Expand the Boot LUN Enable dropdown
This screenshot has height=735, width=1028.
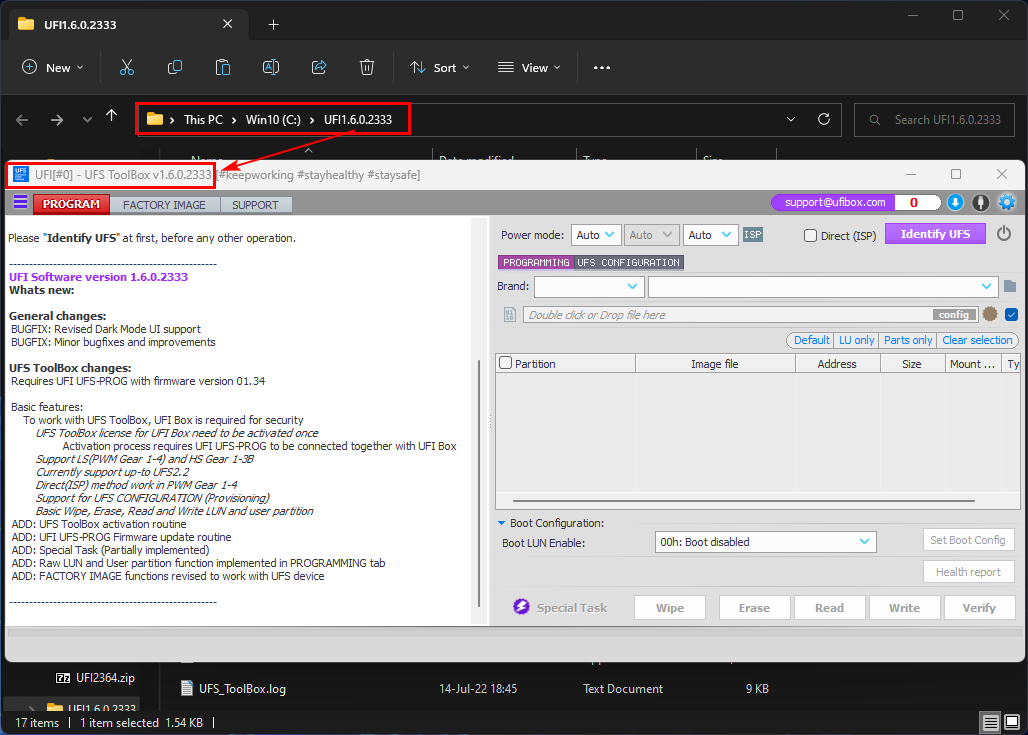point(766,542)
